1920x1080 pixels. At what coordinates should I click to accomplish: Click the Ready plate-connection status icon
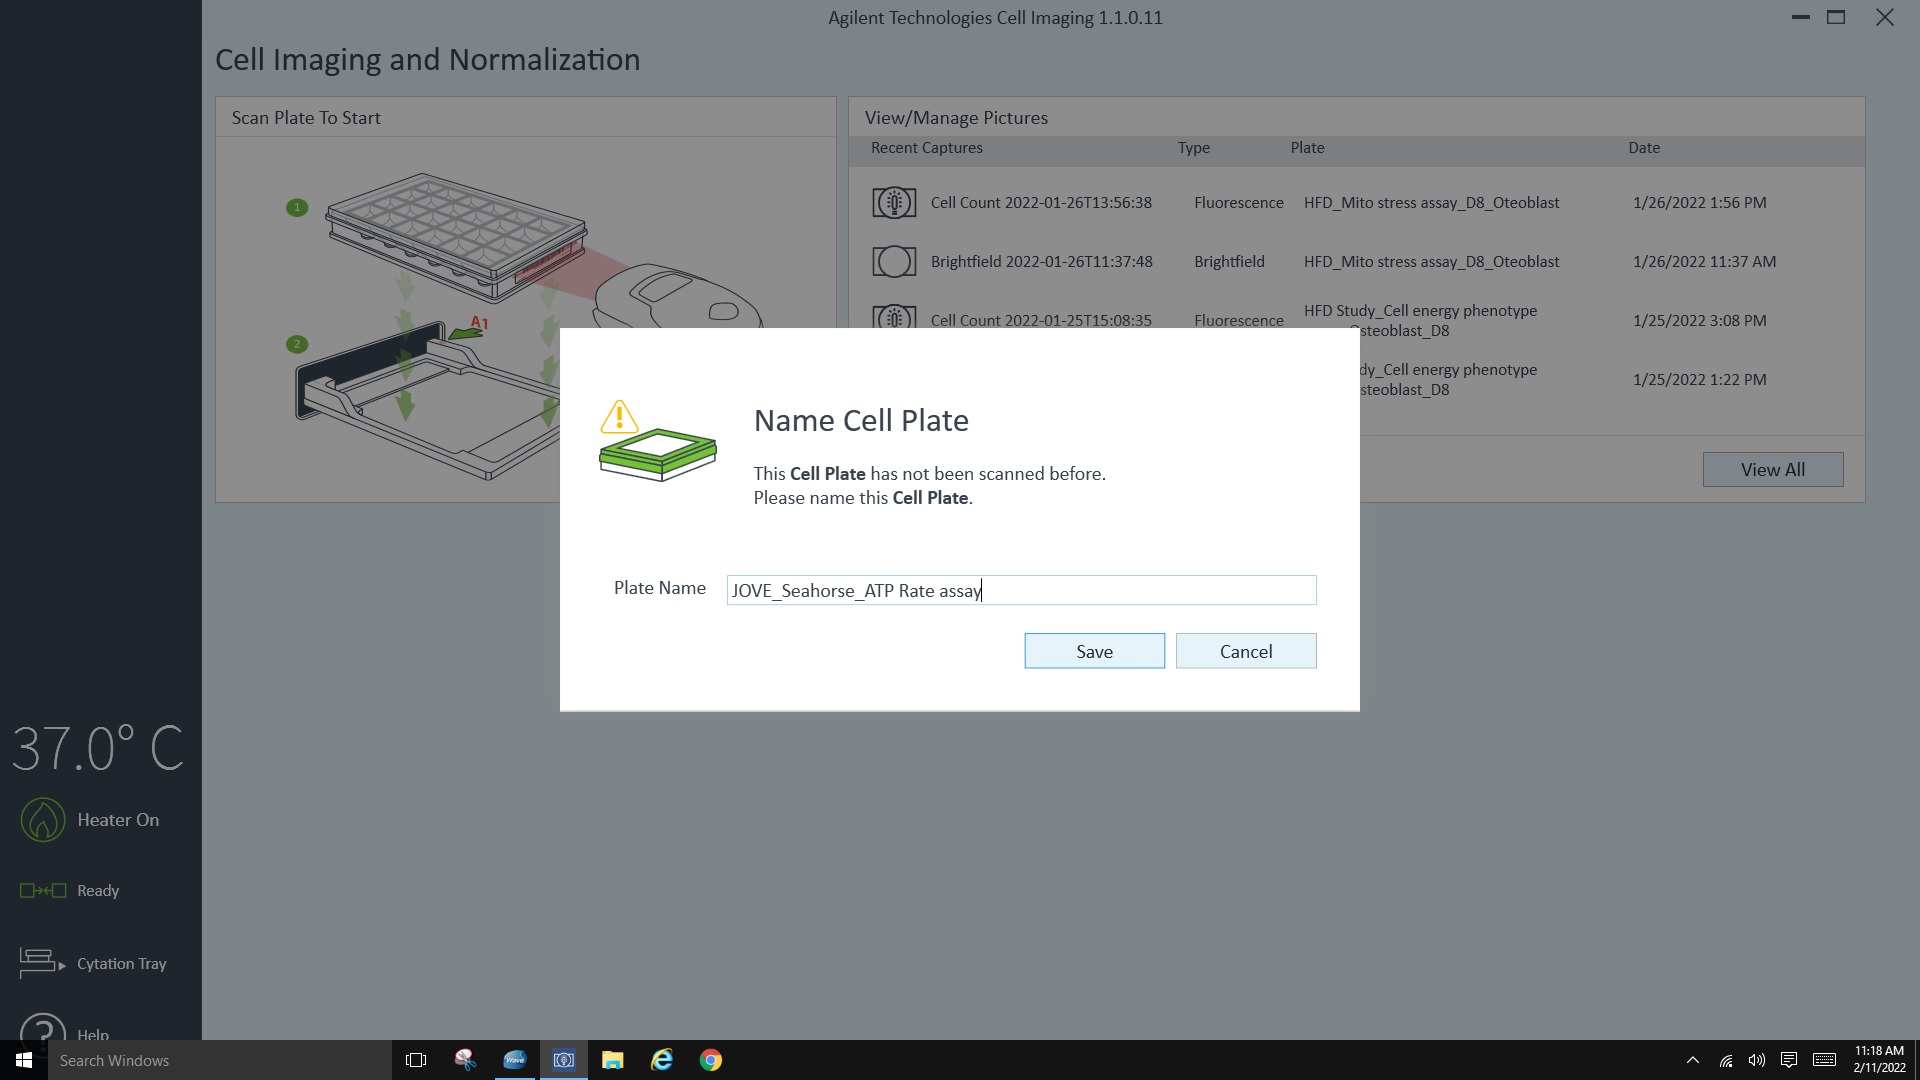tap(43, 890)
